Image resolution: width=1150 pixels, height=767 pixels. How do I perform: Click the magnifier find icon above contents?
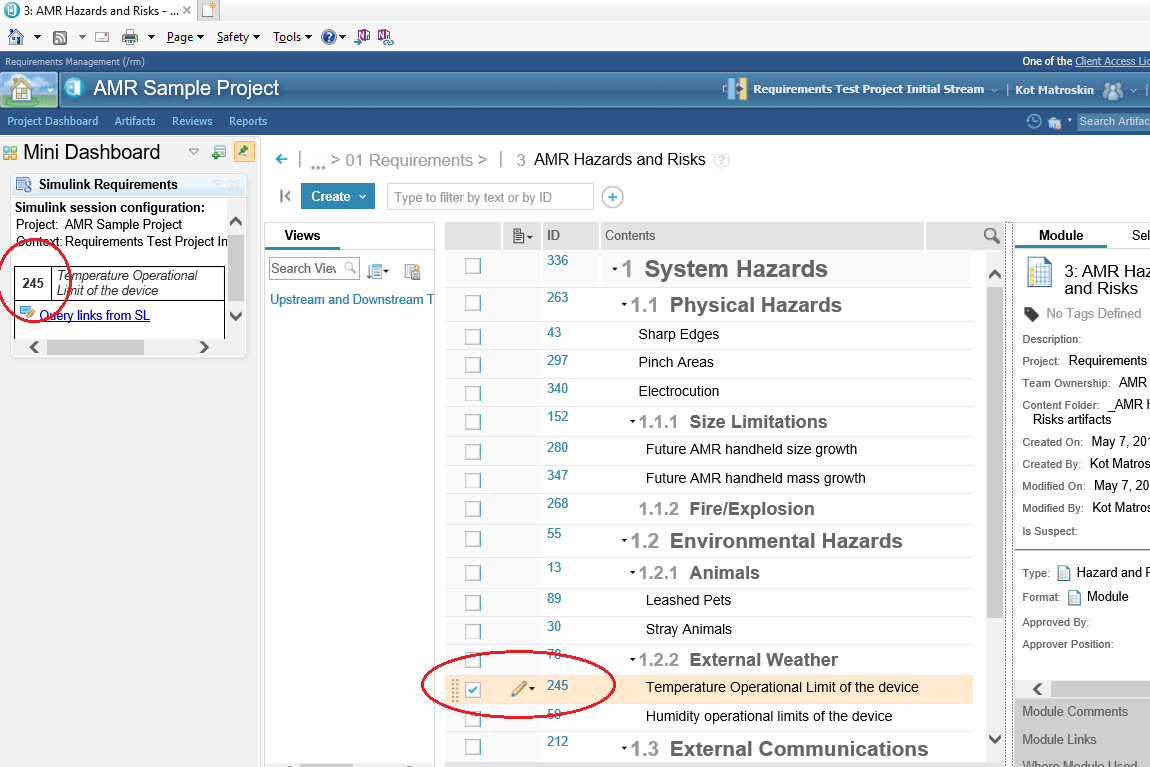pyautogui.click(x=991, y=235)
